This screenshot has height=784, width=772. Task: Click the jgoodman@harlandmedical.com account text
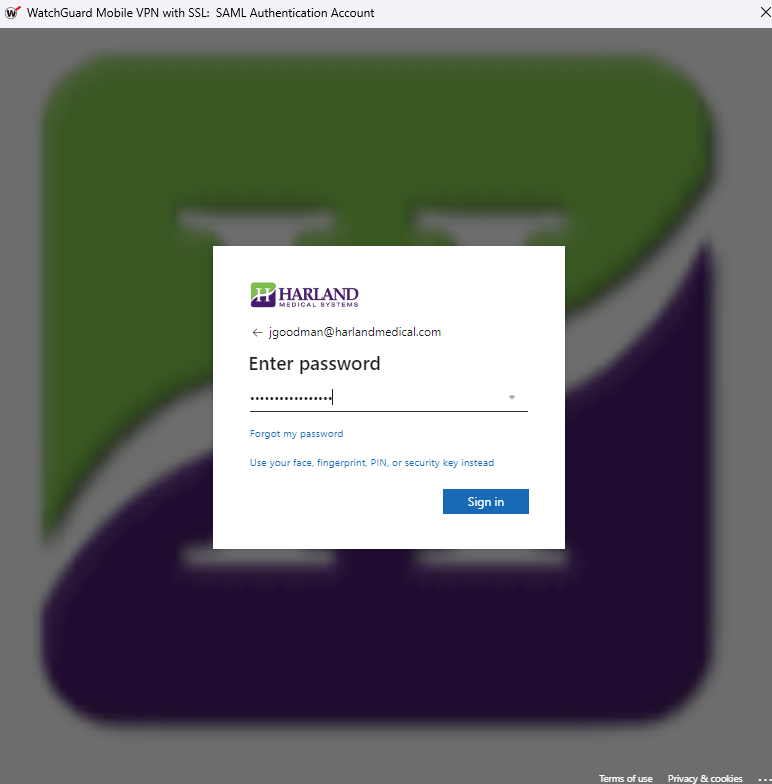tap(354, 332)
